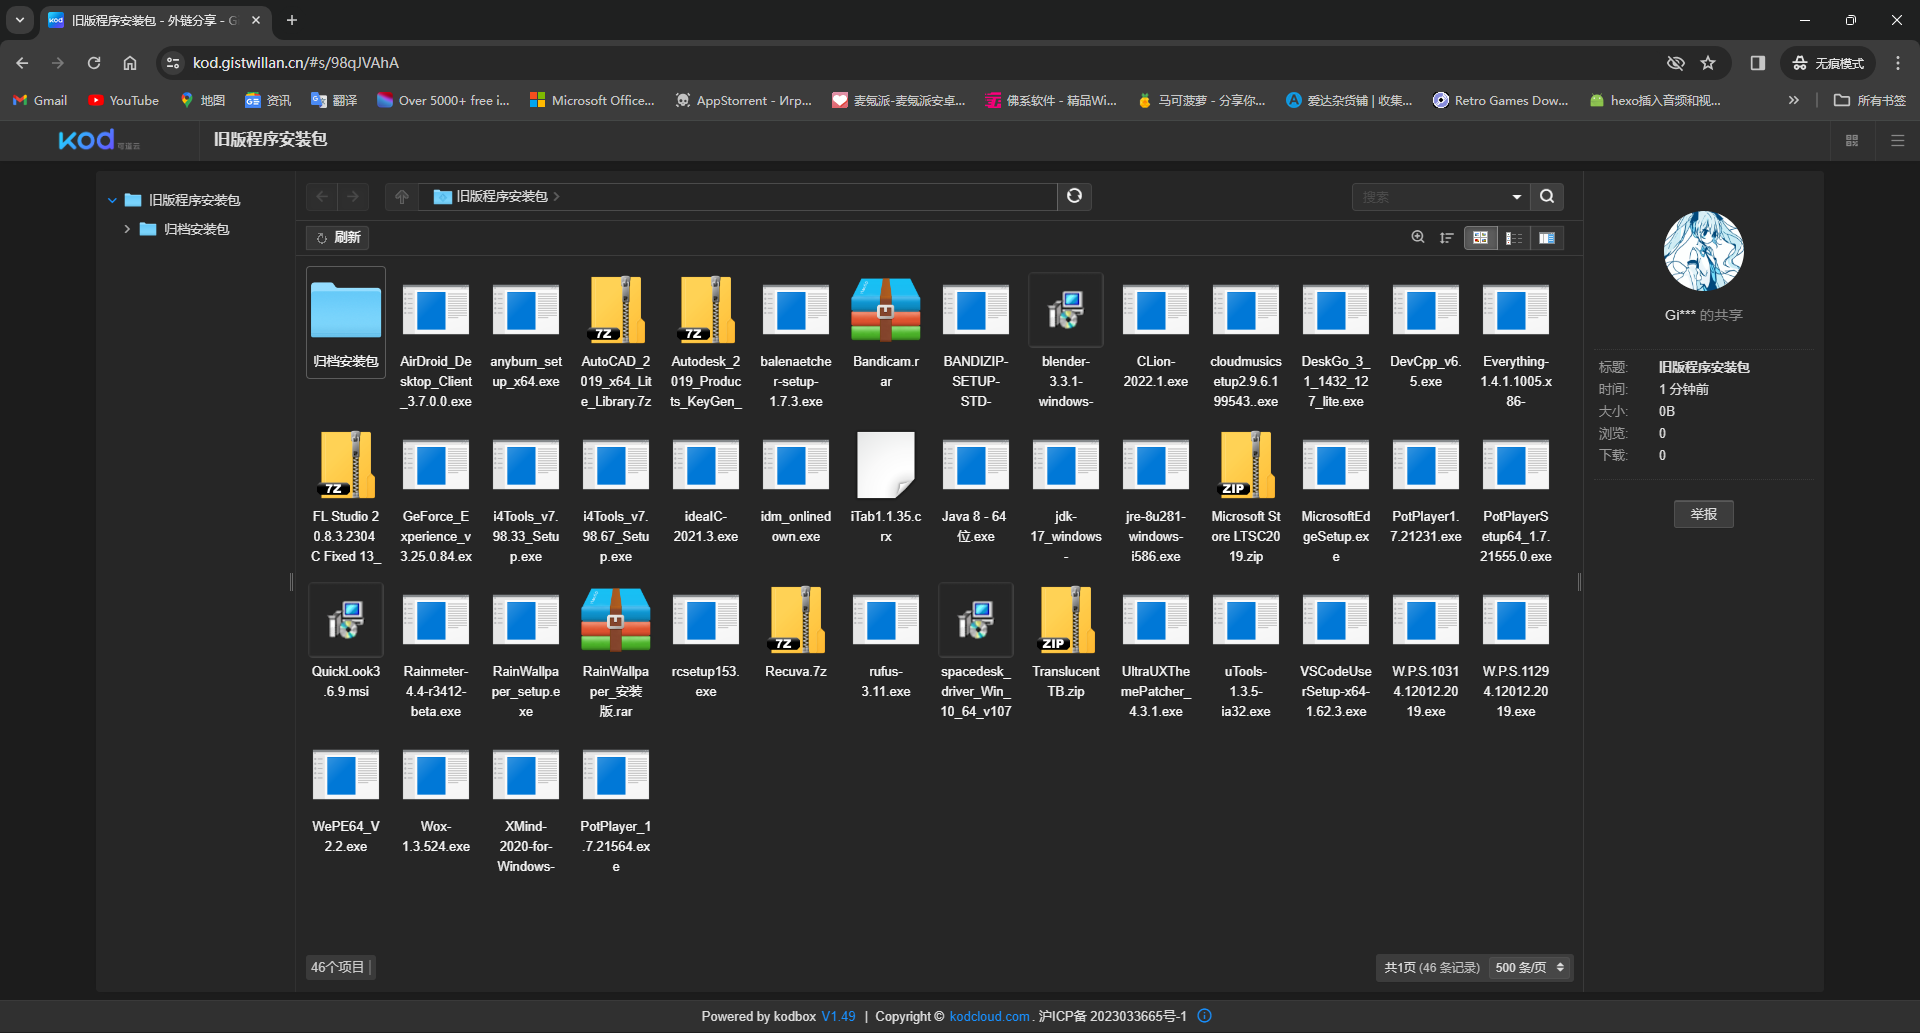1920x1033 pixels.
Task: Open the YouTube bookmark
Action: click(123, 100)
